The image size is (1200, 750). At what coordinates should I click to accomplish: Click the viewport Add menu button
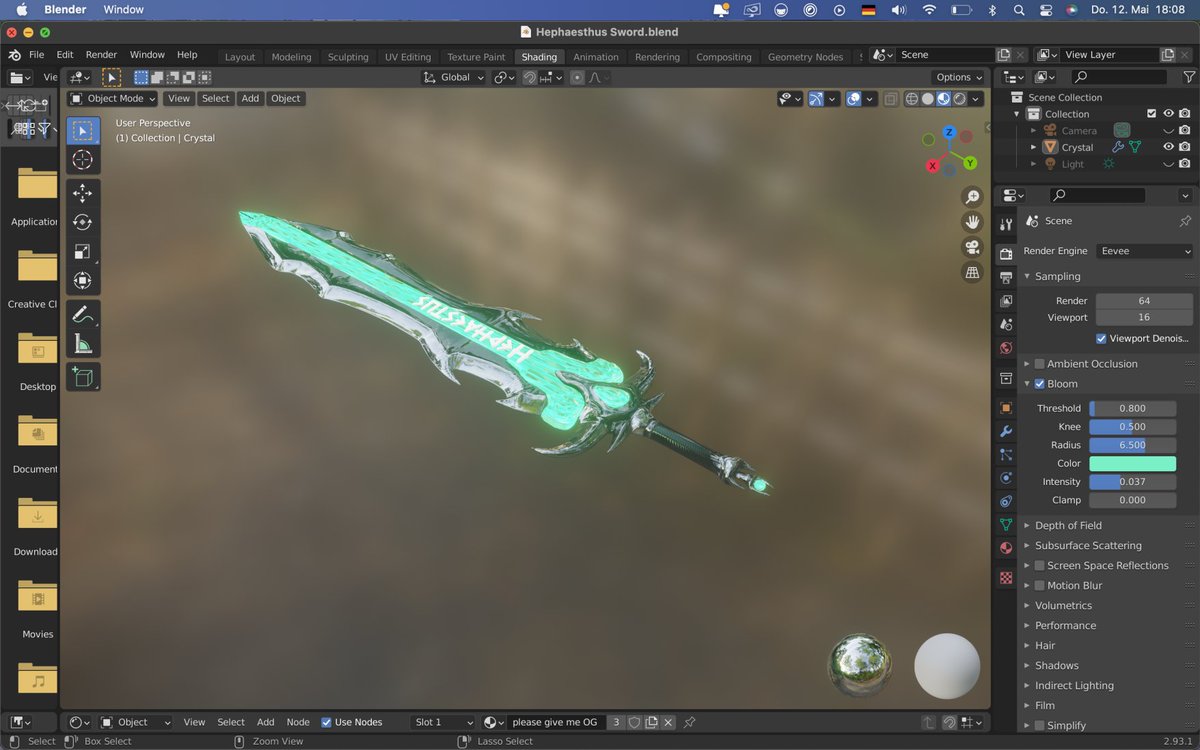[x=250, y=99]
